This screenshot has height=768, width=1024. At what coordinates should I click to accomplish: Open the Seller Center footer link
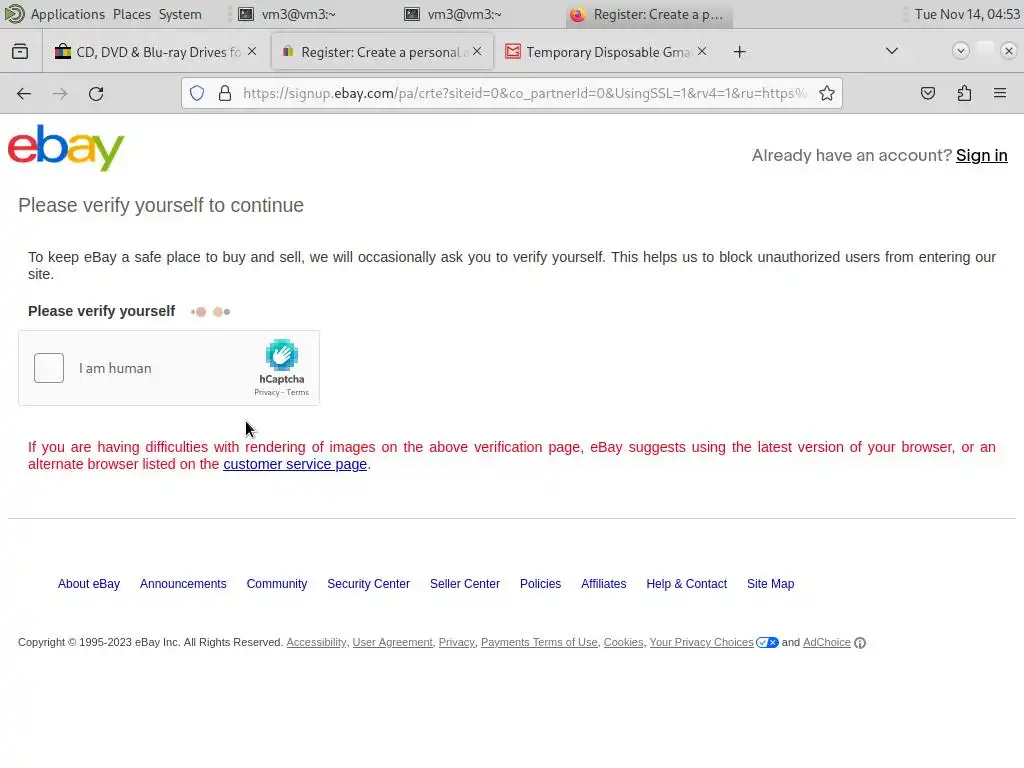click(x=465, y=584)
